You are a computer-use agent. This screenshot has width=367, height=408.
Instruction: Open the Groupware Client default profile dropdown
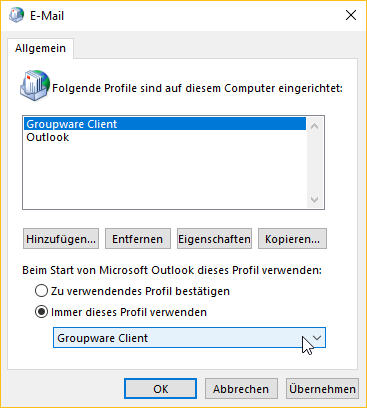(189, 338)
